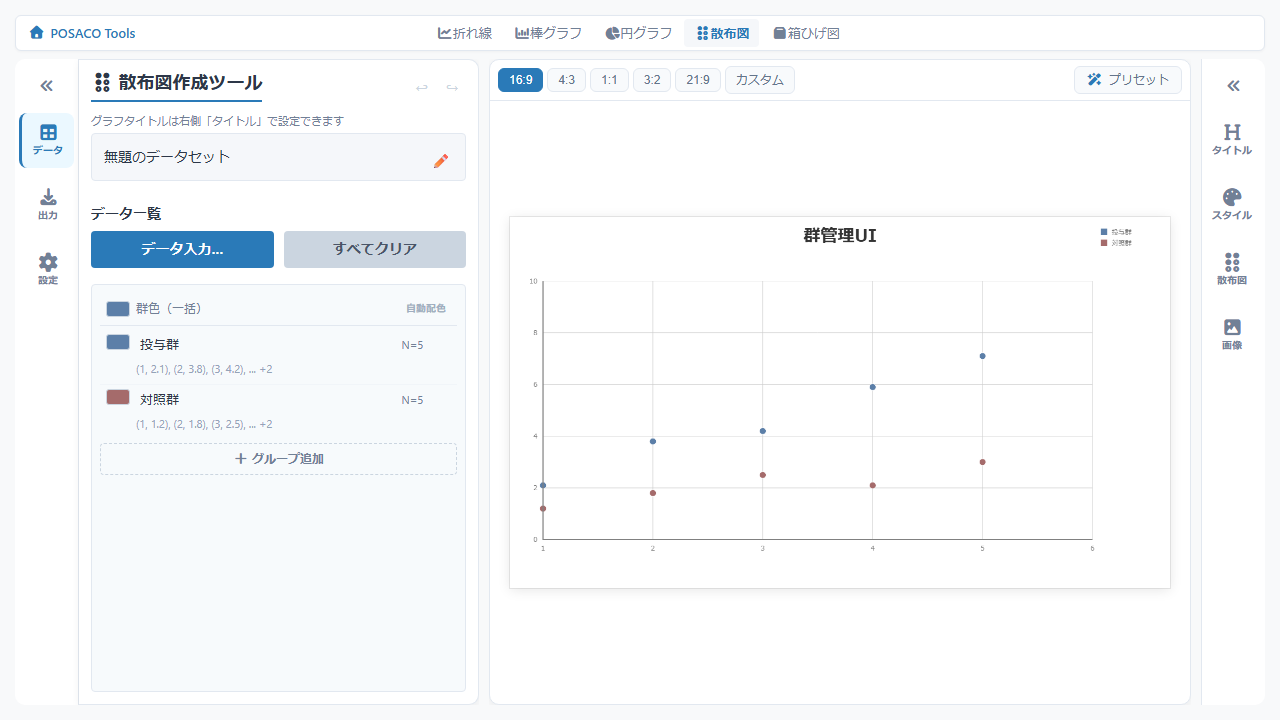Collapse the left sidebar with chevrons
The width and height of the screenshot is (1280, 720).
46,86
